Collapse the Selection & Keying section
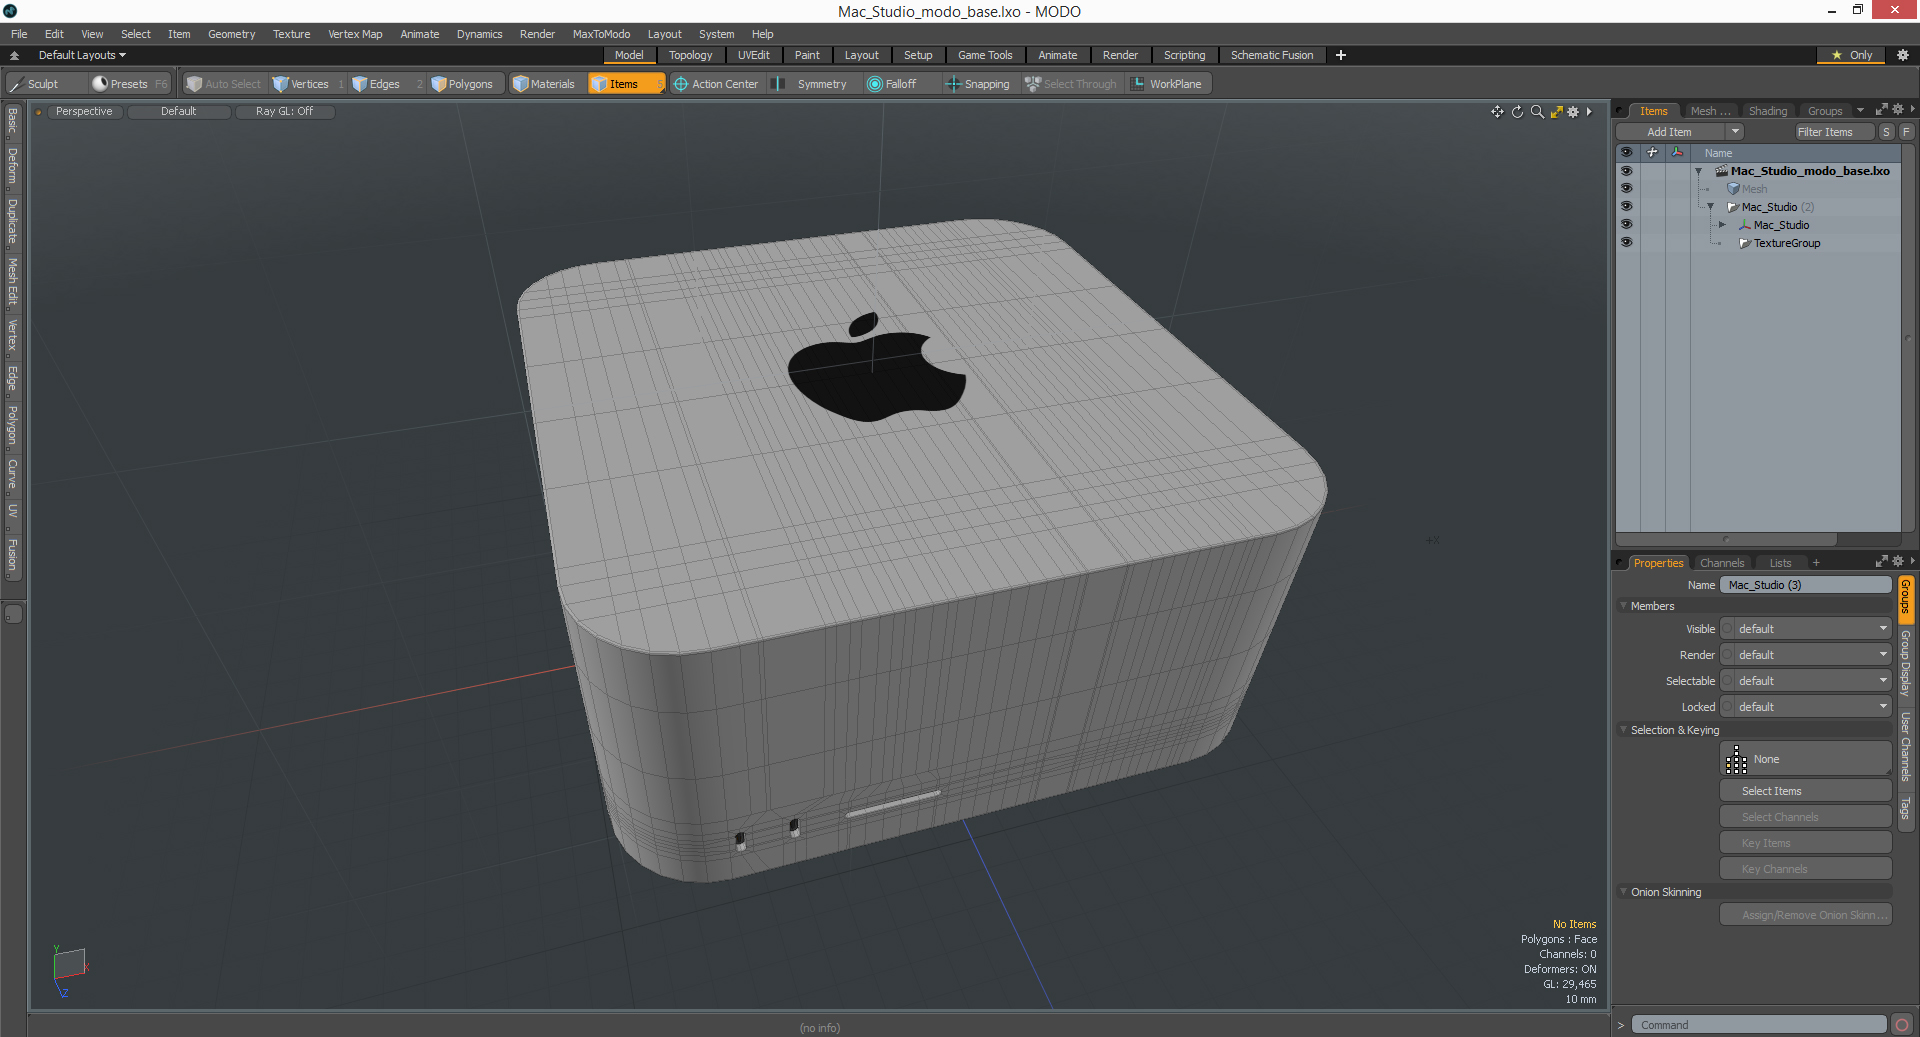Image resolution: width=1920 pixels, height=1037 pixels. pos(1623,730)
